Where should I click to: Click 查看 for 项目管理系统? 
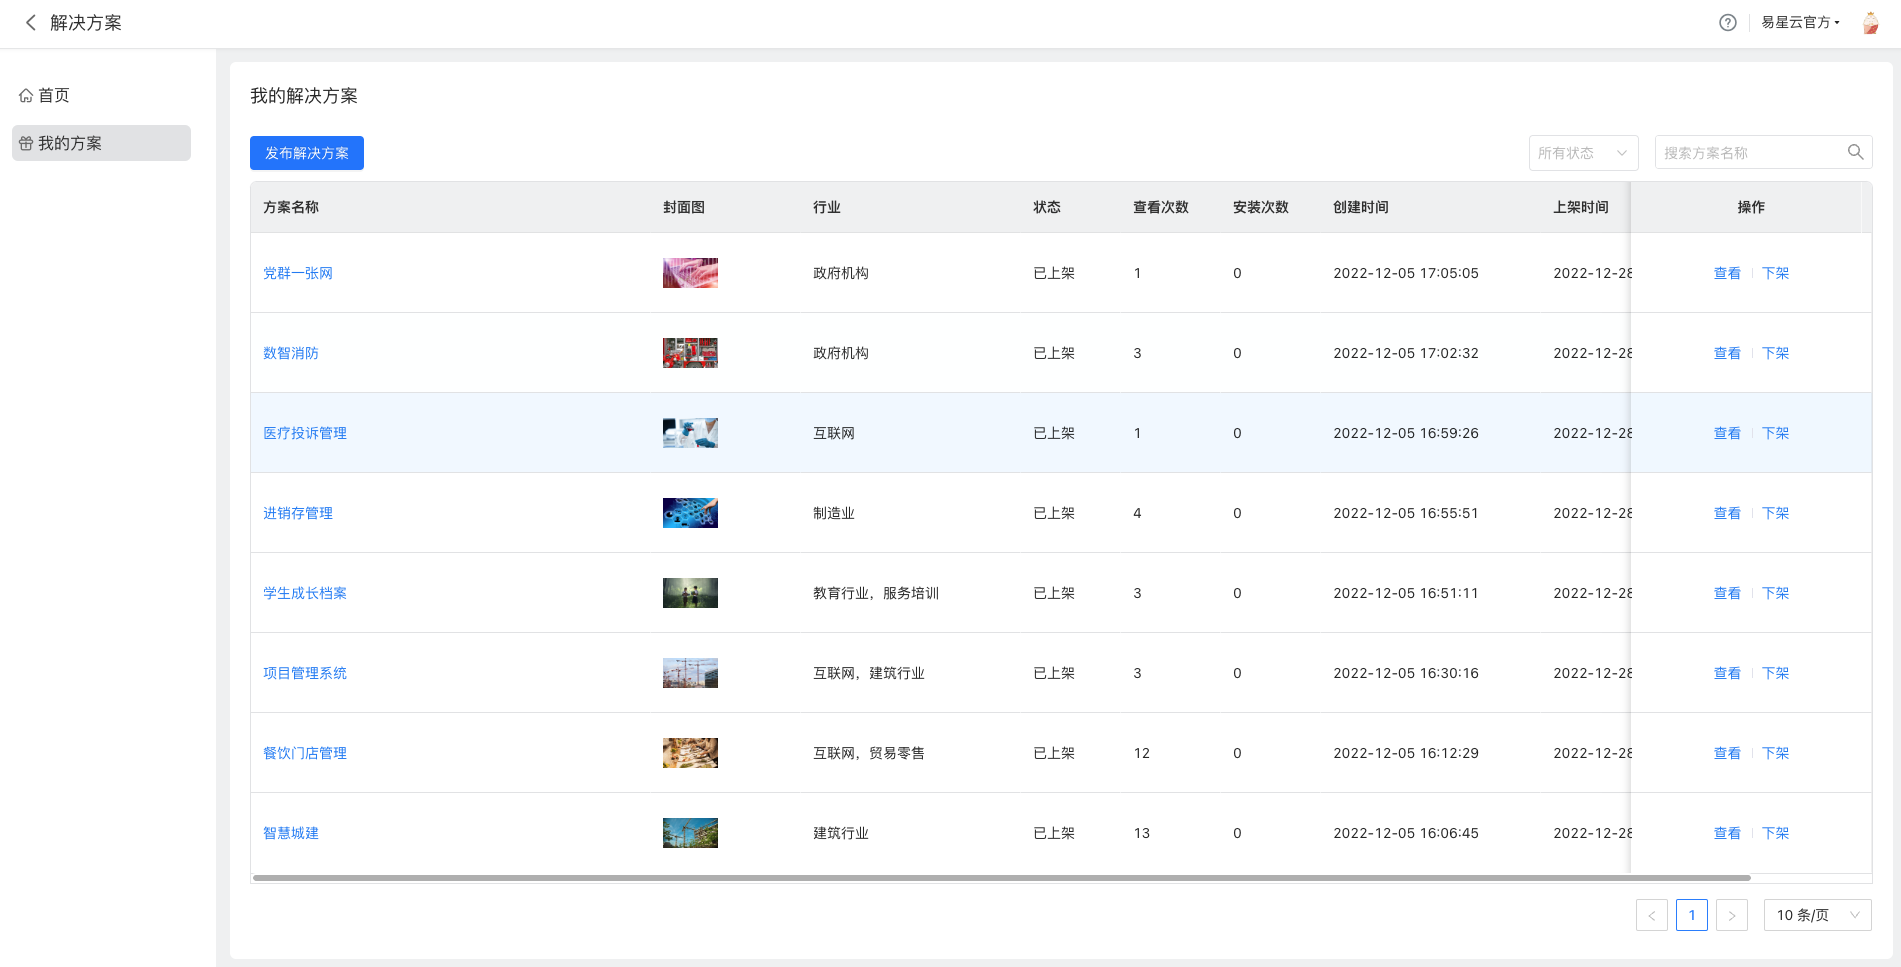click(1727, 673)
